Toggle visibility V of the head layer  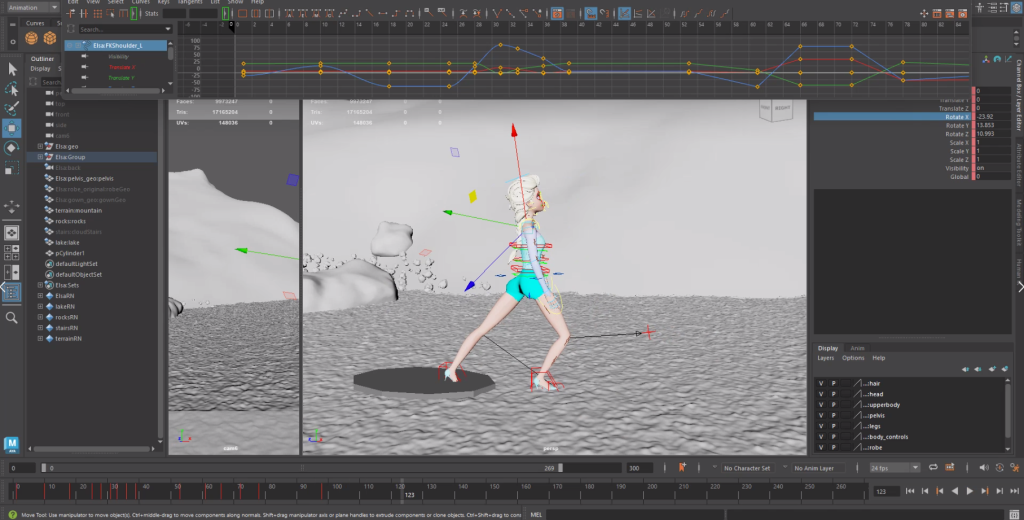(x=821, y=394)
